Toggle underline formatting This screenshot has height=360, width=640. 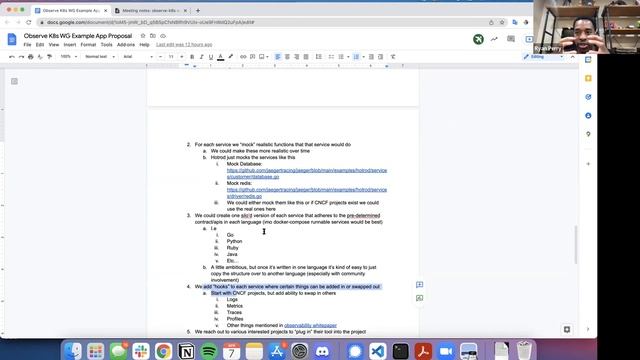point(211,57)
